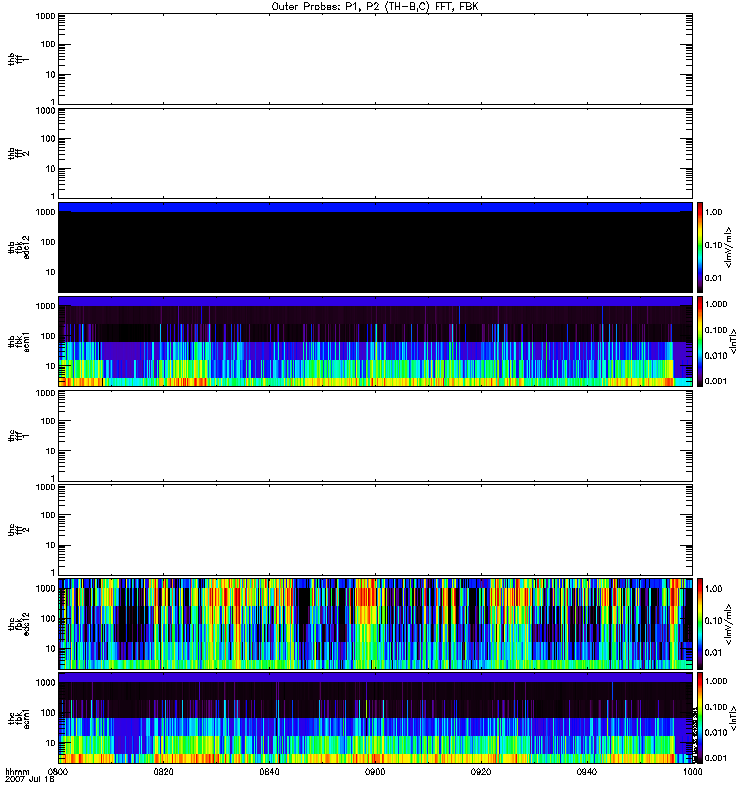Click the empty thc fff 1 panel
This screenshot has height=800, width=750.
point(375,435)
